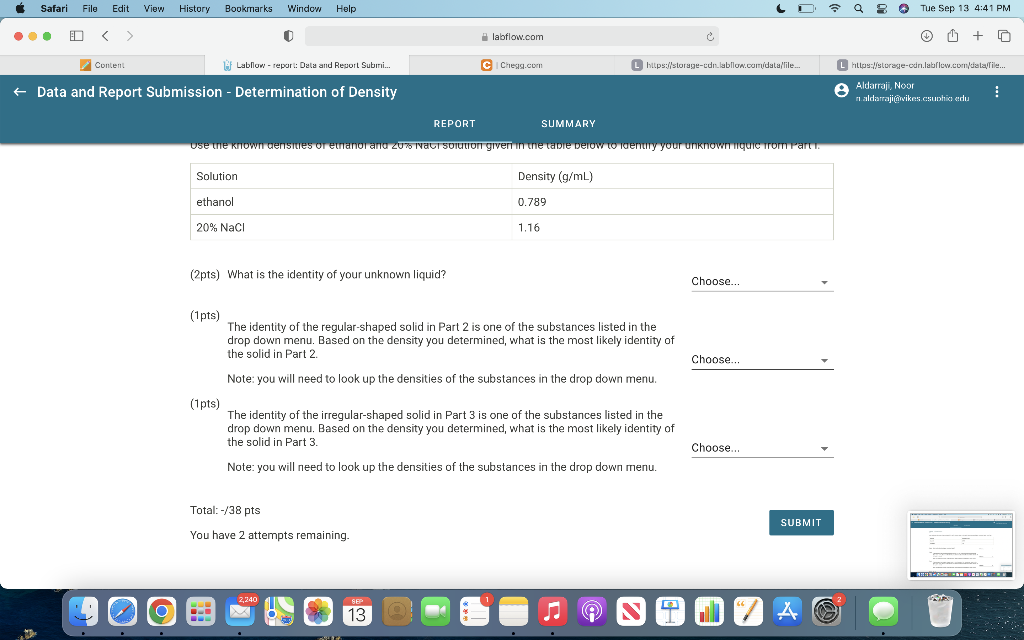Click the page preview thumbnail at bottom right
The image size is (1024, 640).
click(961, 545)
